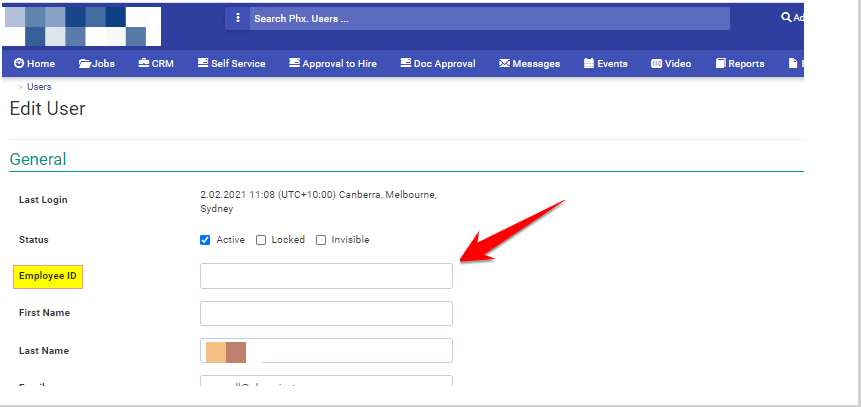Focus the Search Phx. Users field
This screenshot has height=407, width=861.
click(x=490, y=18)
